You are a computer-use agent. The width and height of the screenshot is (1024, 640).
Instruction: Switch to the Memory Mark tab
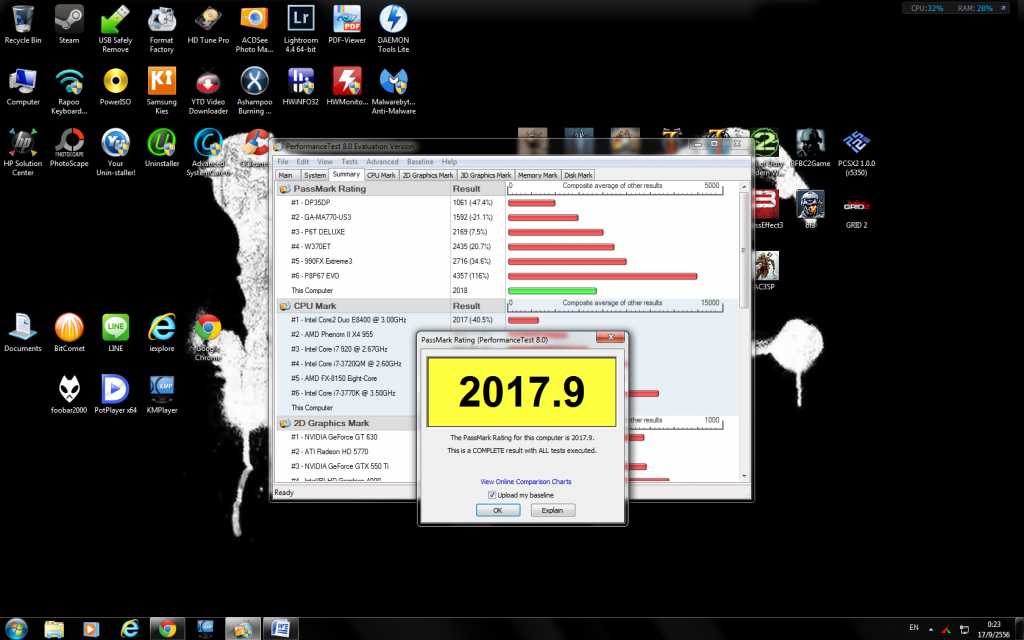[x=537, y=175]
